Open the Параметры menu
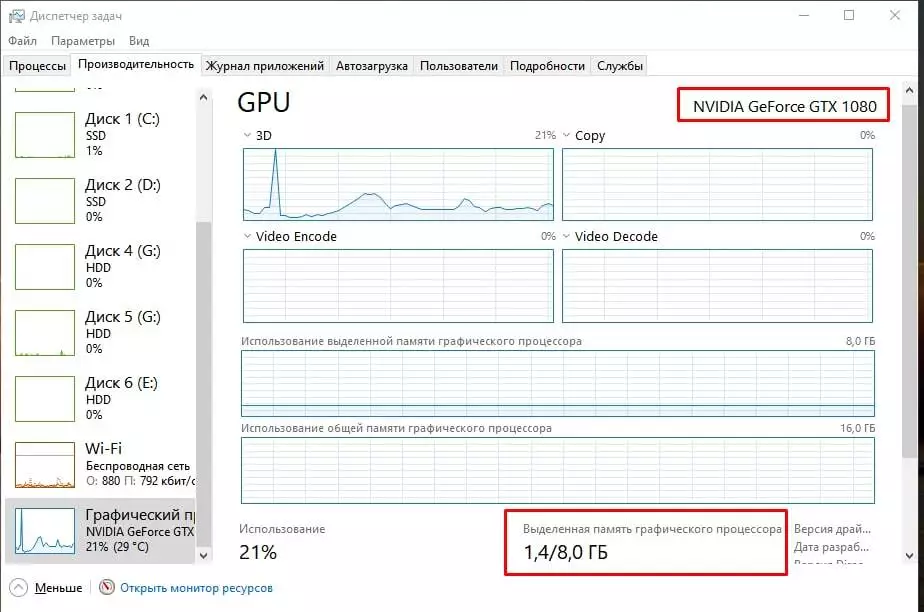This screenshot has height=612, width=924. point(83,41)
